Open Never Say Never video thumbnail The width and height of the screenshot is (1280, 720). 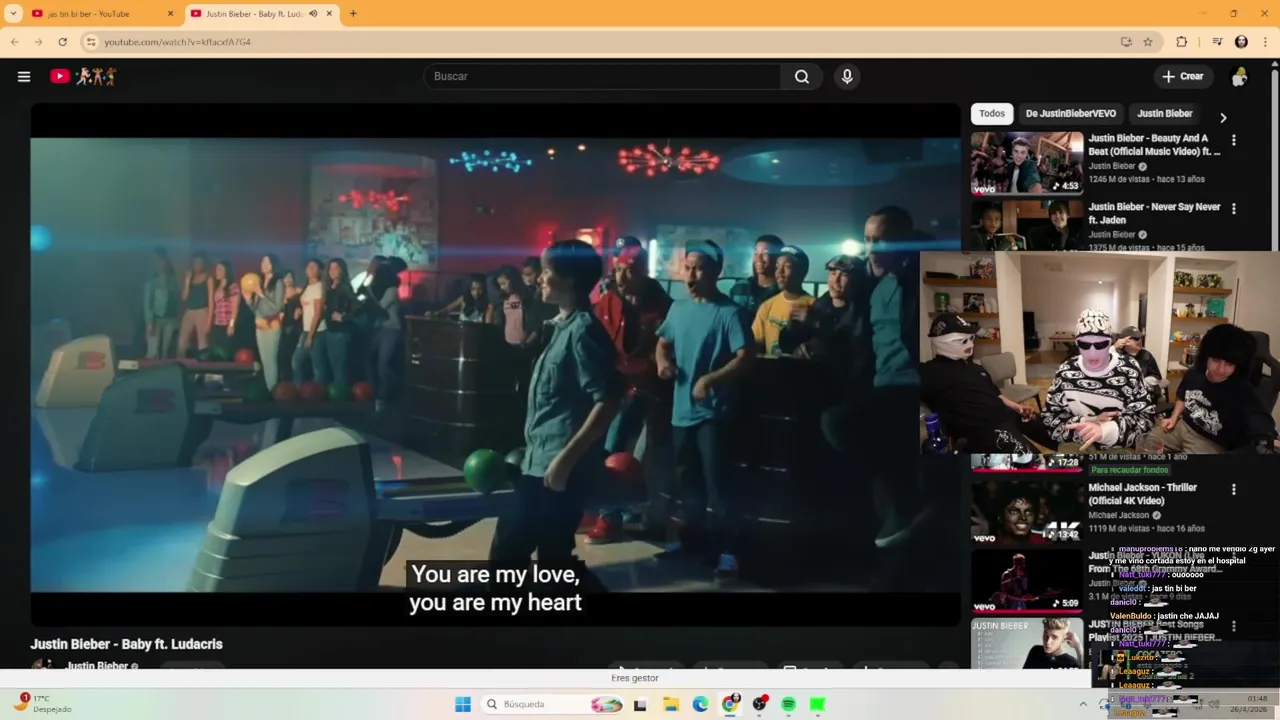(1027, 225)
